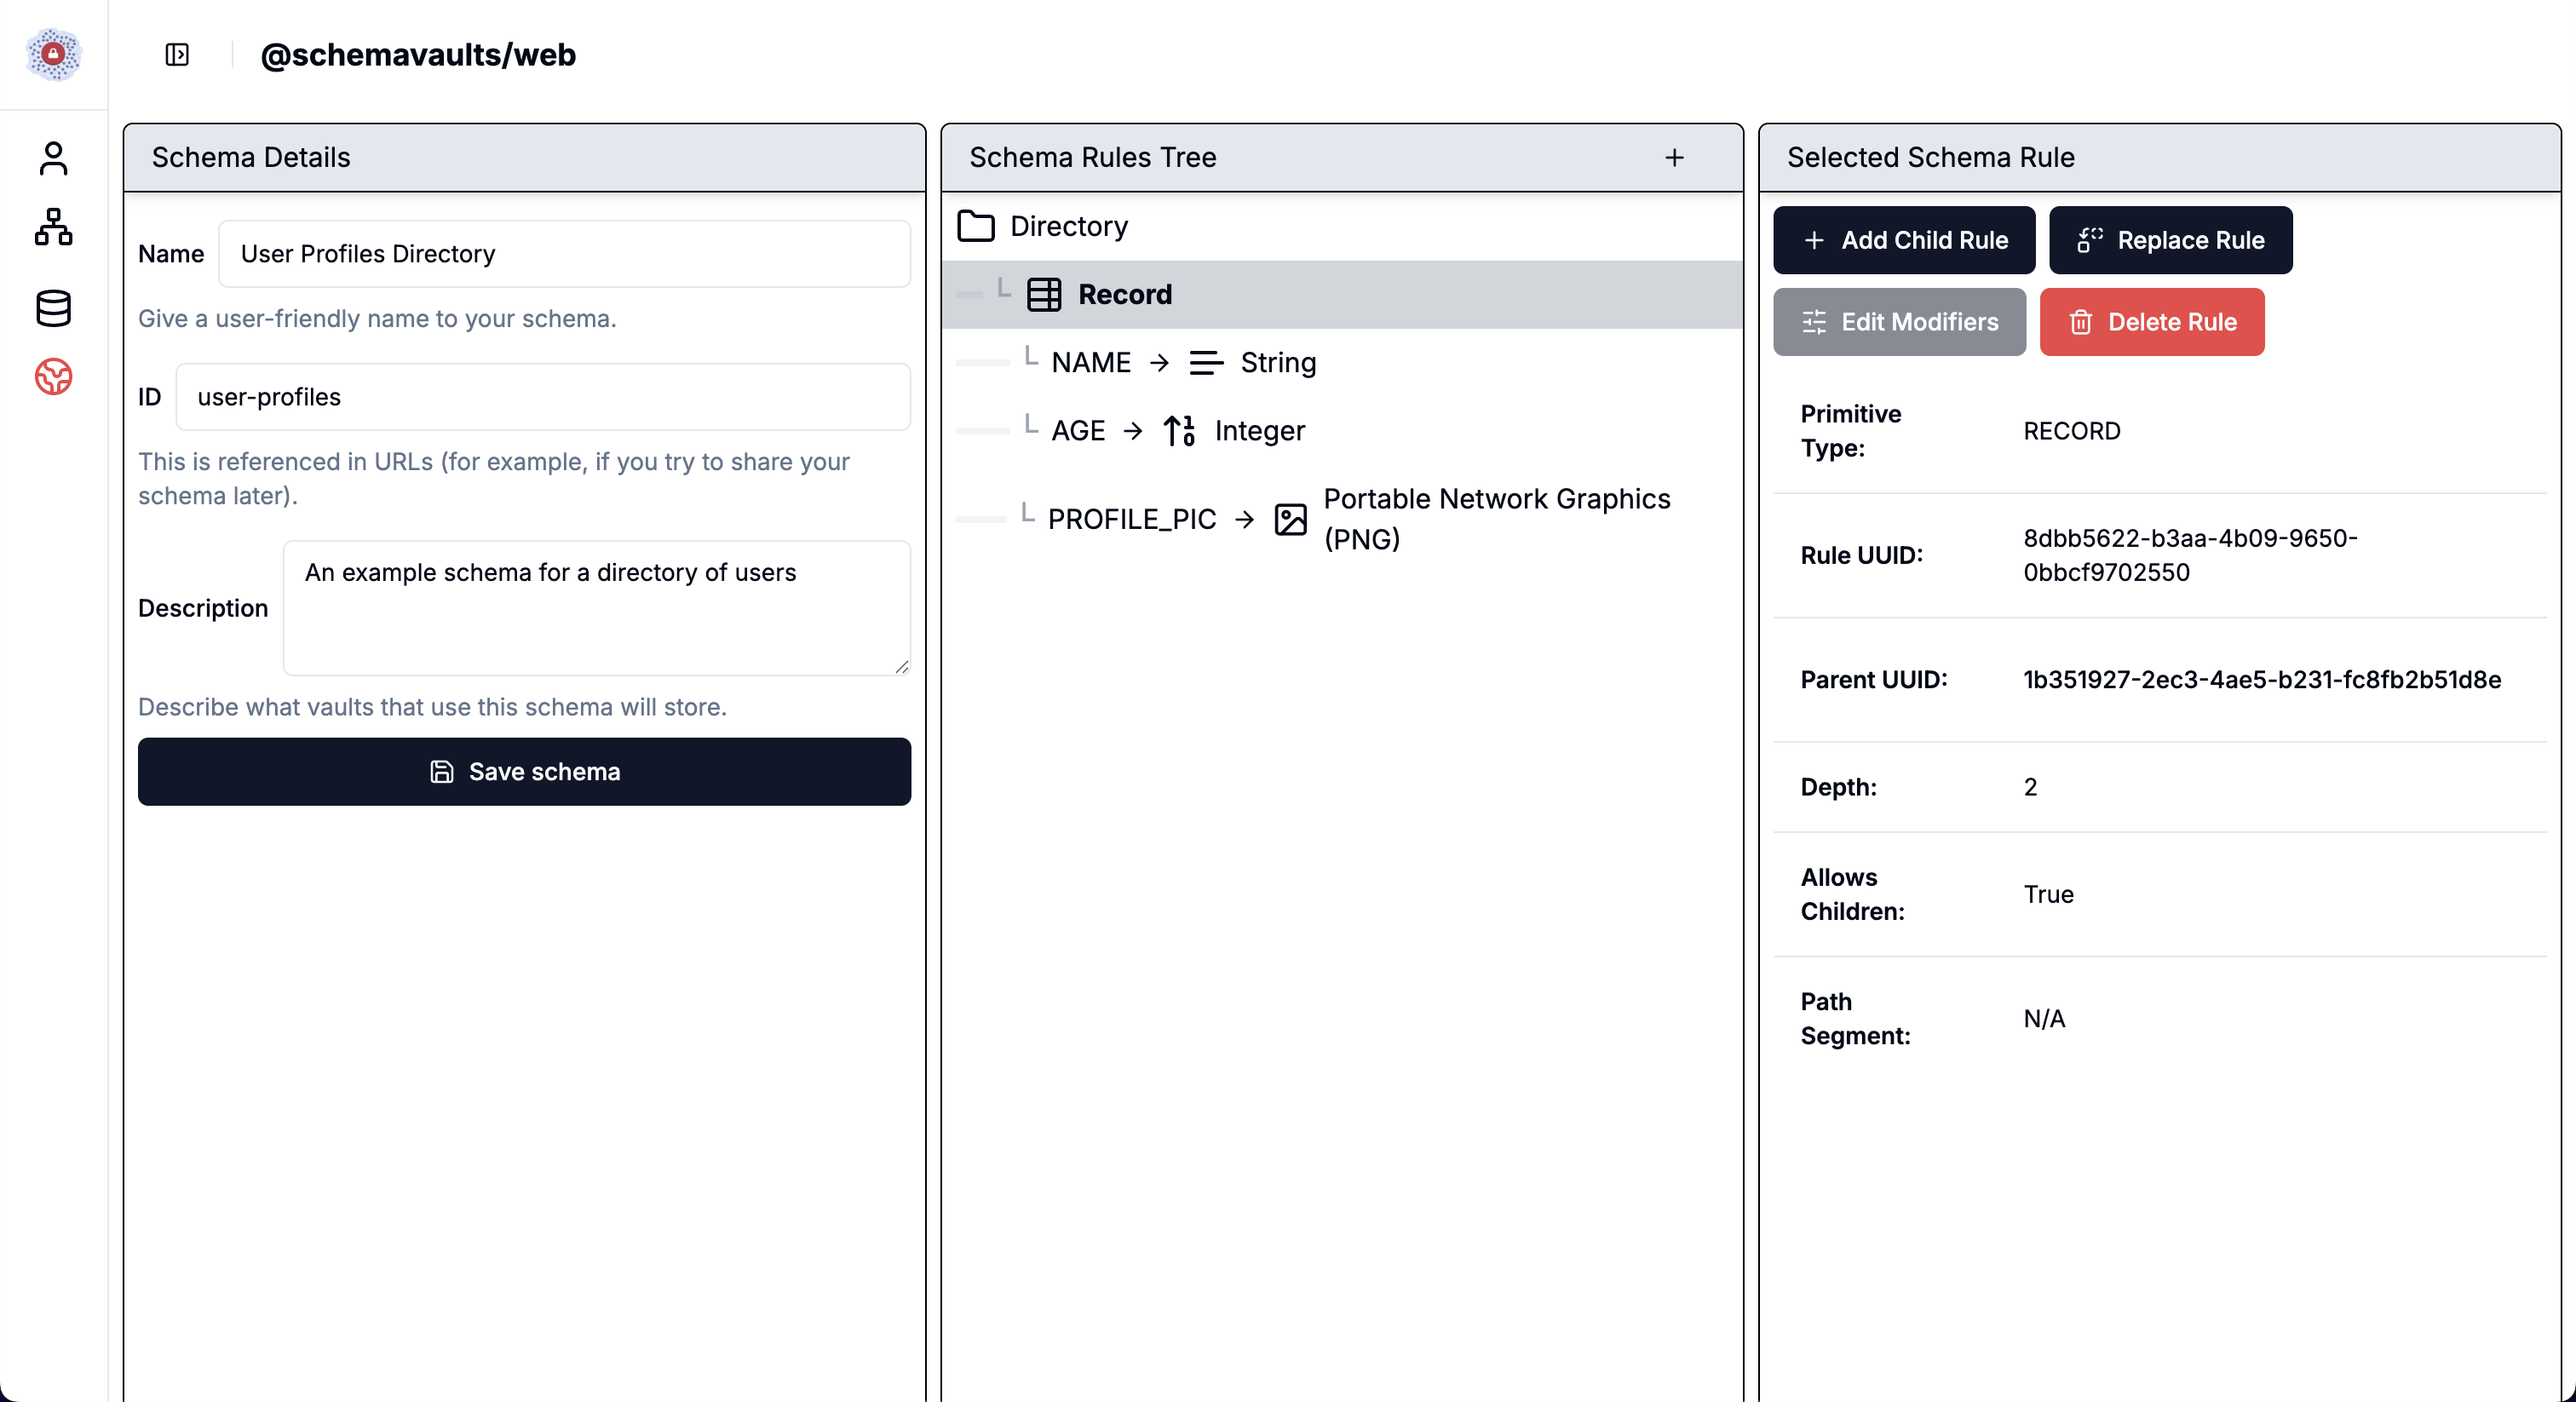
Task: Save schema using the Save button
Action: [x=524, y=771]
